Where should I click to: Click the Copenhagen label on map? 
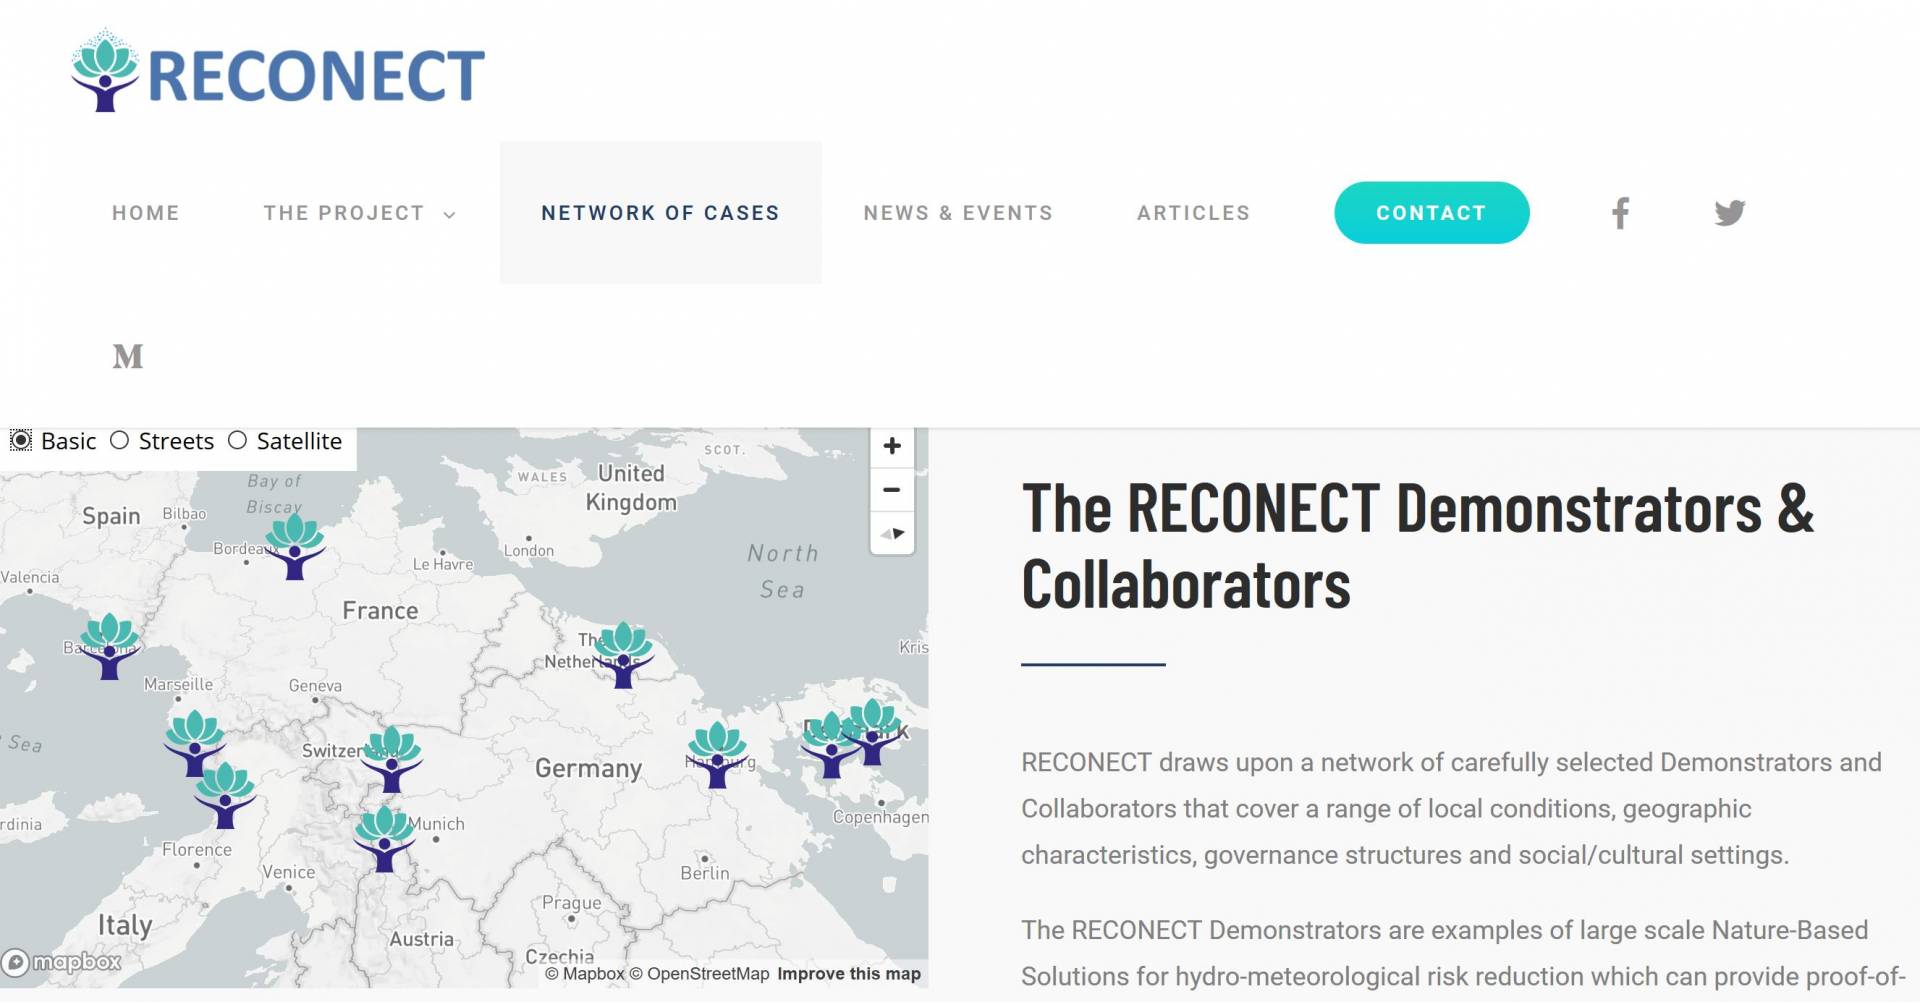tap(881, 817)
